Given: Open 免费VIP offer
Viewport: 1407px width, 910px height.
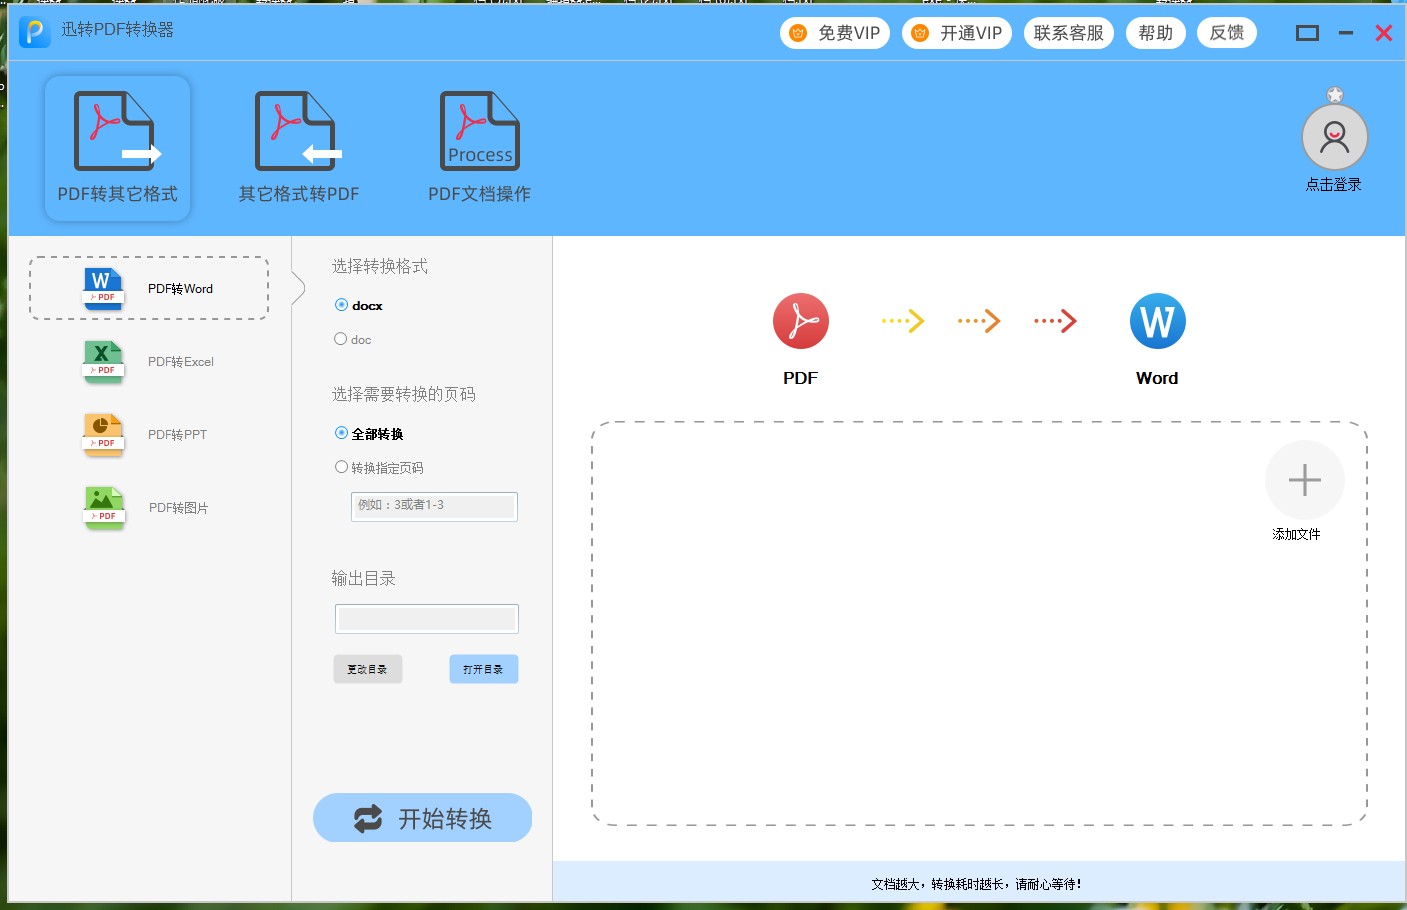Looking at the screenshot, I should click(x=835, y=33).
